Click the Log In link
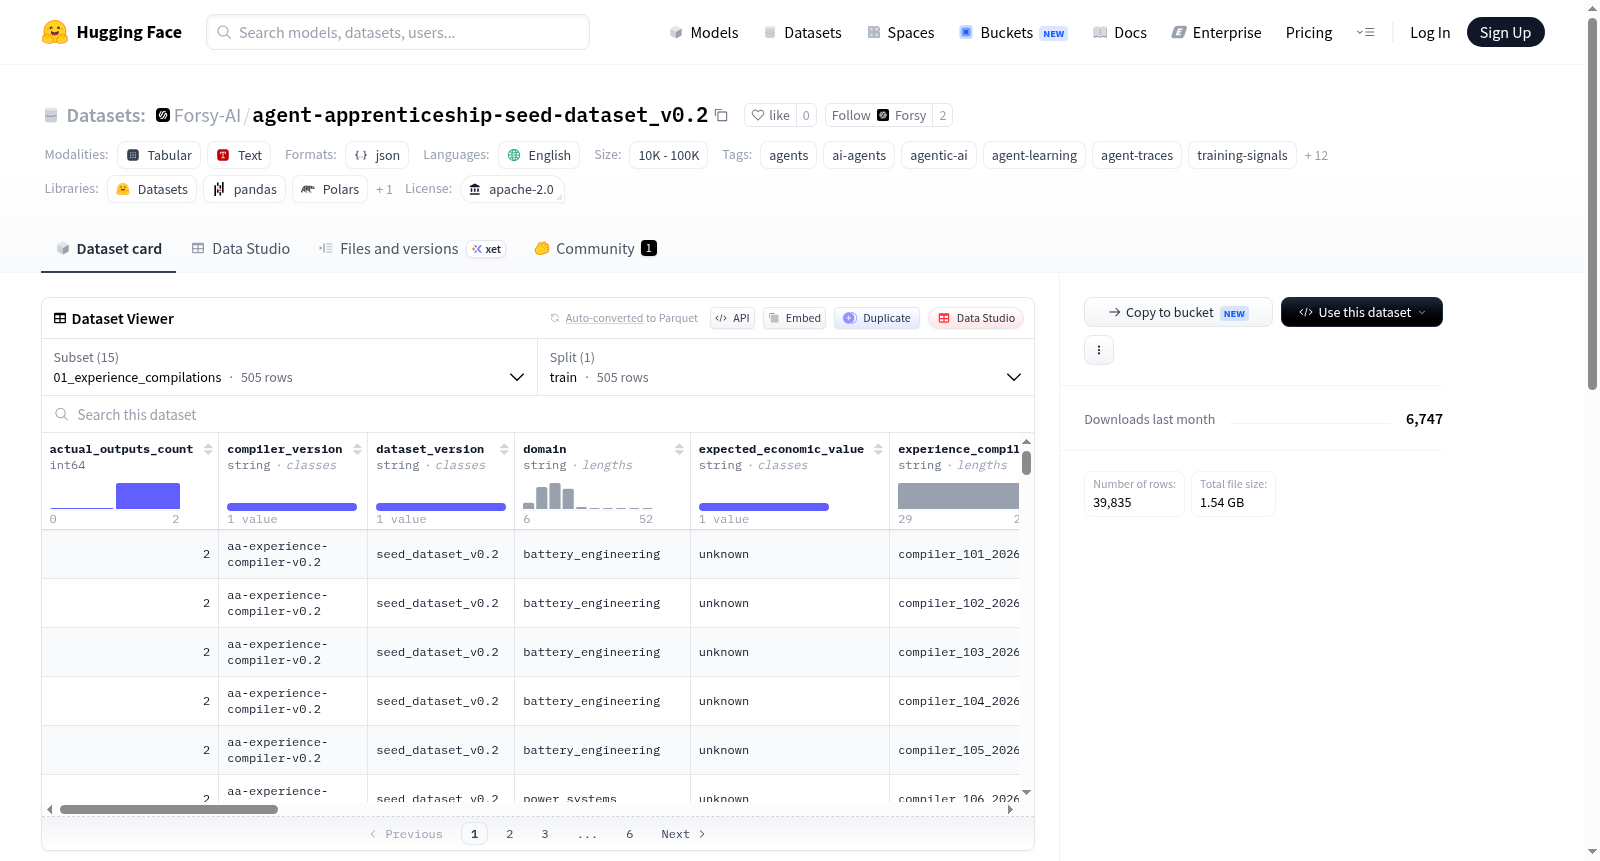 pos(1430,32)
